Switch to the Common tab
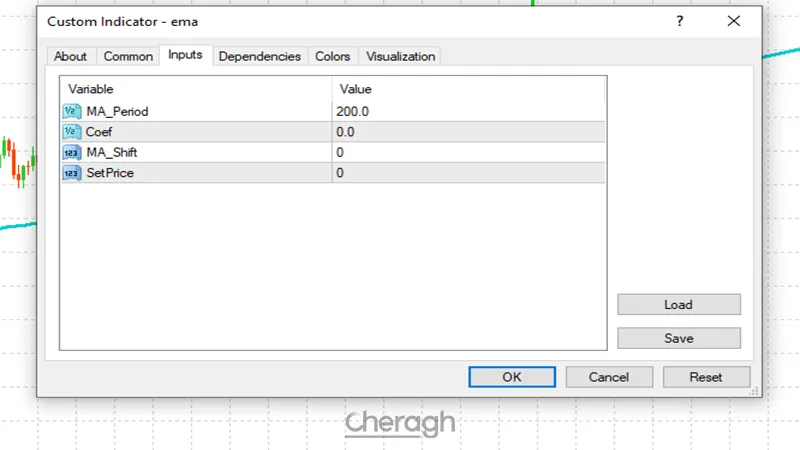 (128, 57)
